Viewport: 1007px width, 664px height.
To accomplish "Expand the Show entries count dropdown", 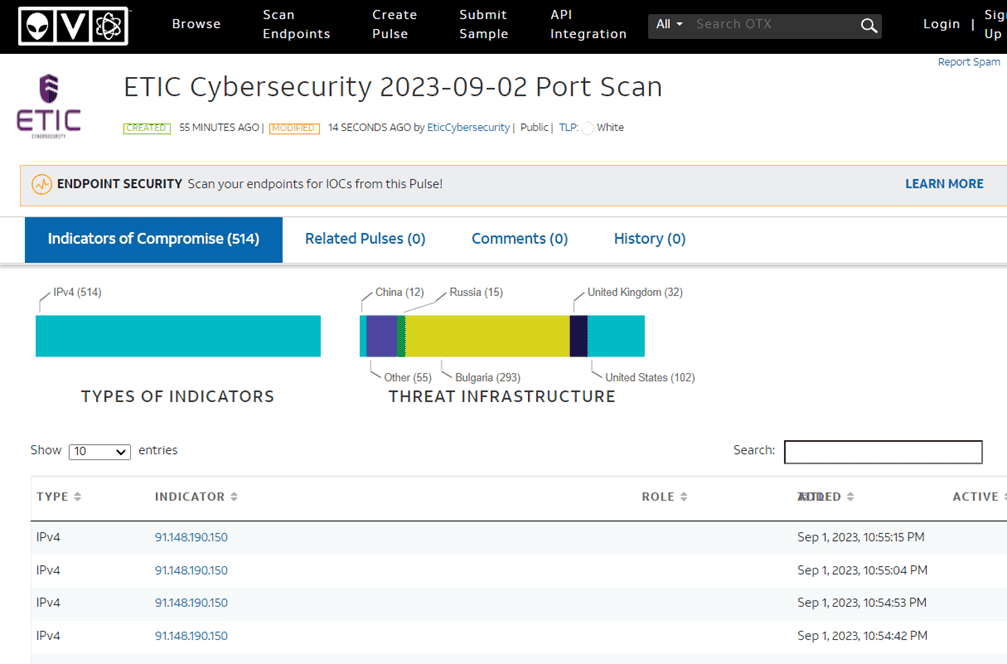I will [x=99, y=452].
